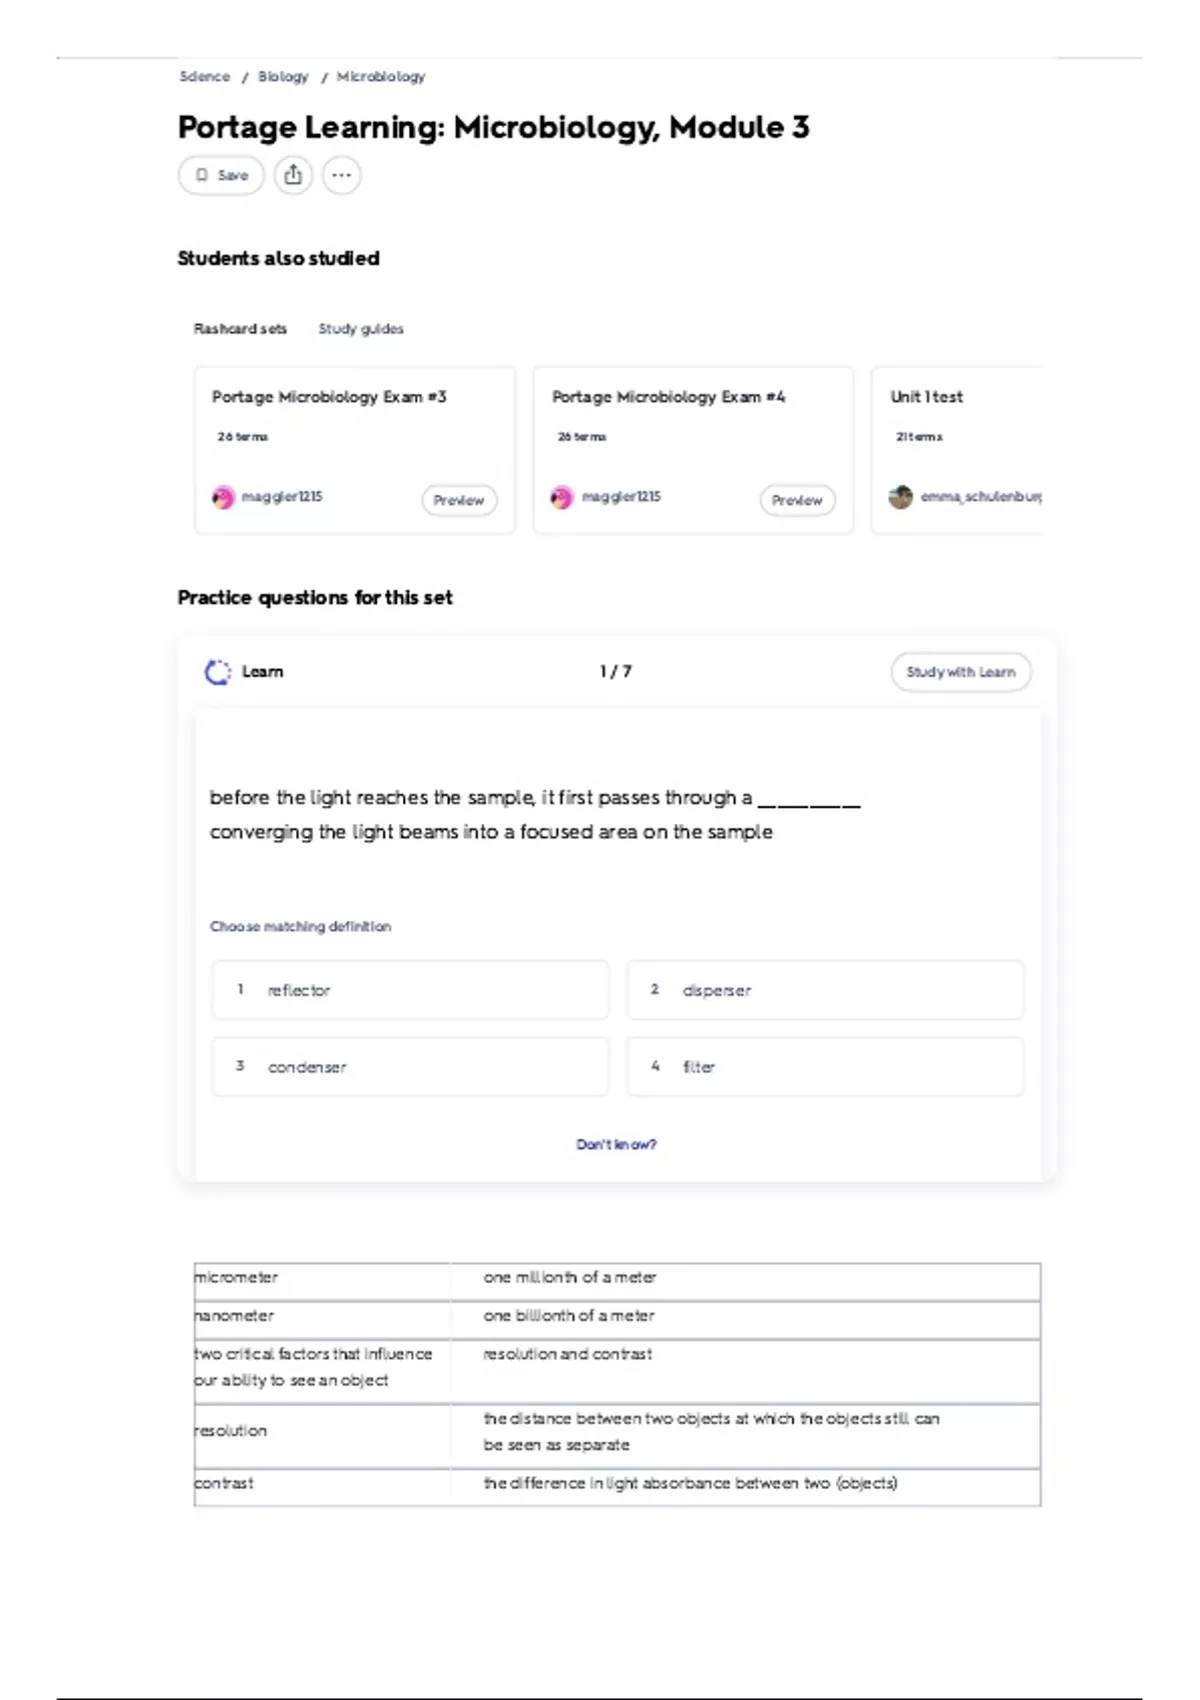Switch to Study guides tab
This screenshot has height=1700, width=1200.
[x=361, y=329]
